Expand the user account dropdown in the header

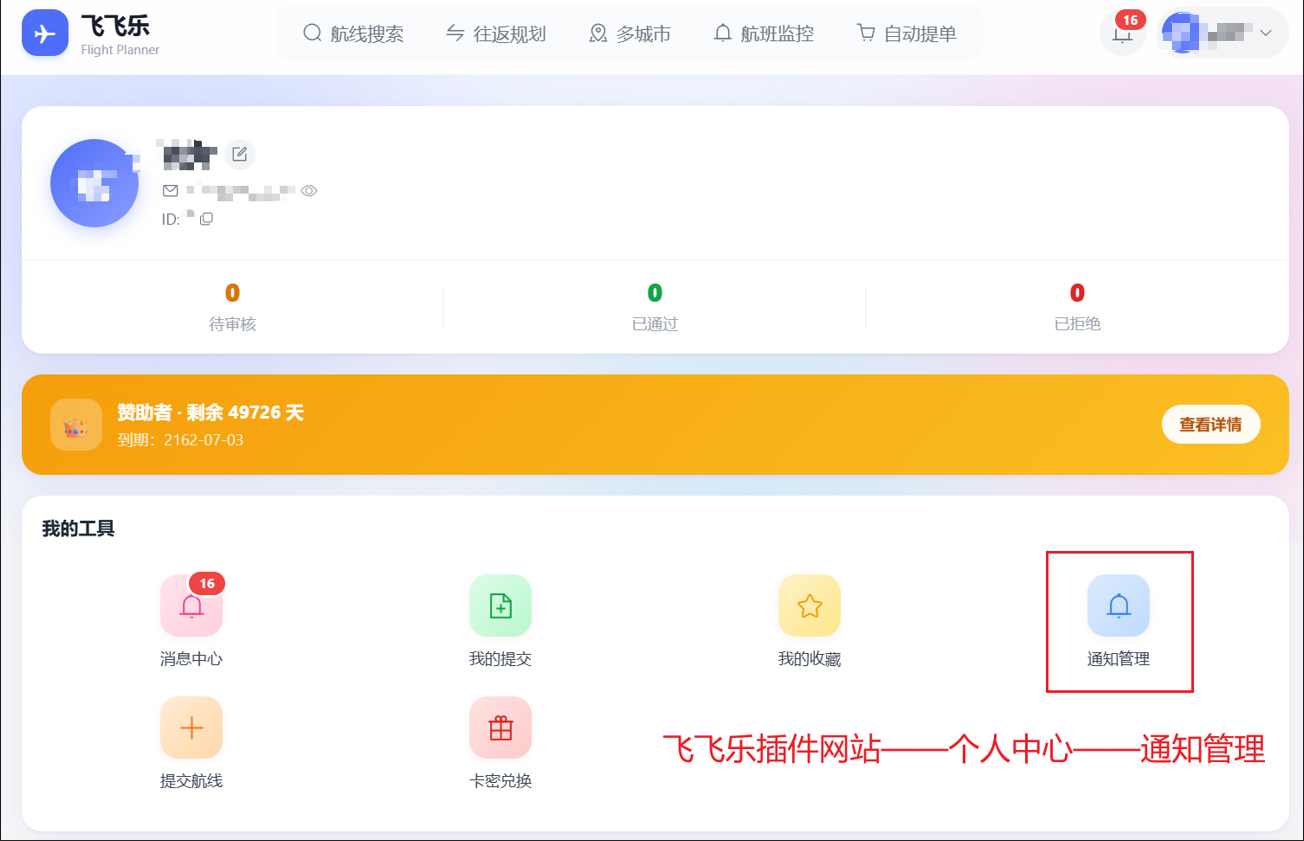(x=1223, y=33)
